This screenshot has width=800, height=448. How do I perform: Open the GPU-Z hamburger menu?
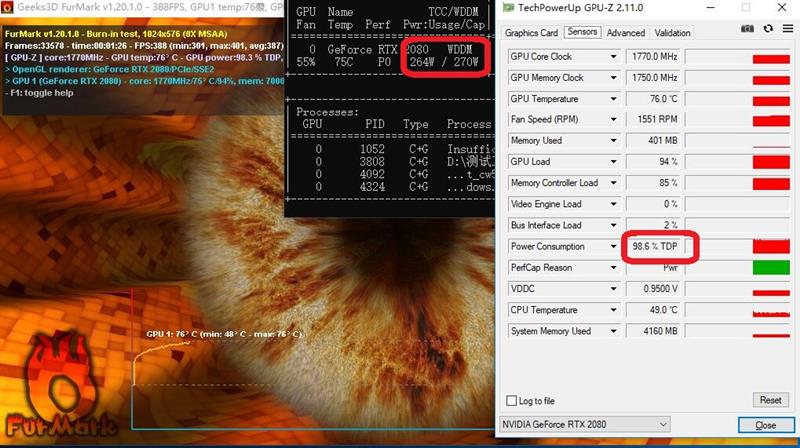(x=788, y=29)
